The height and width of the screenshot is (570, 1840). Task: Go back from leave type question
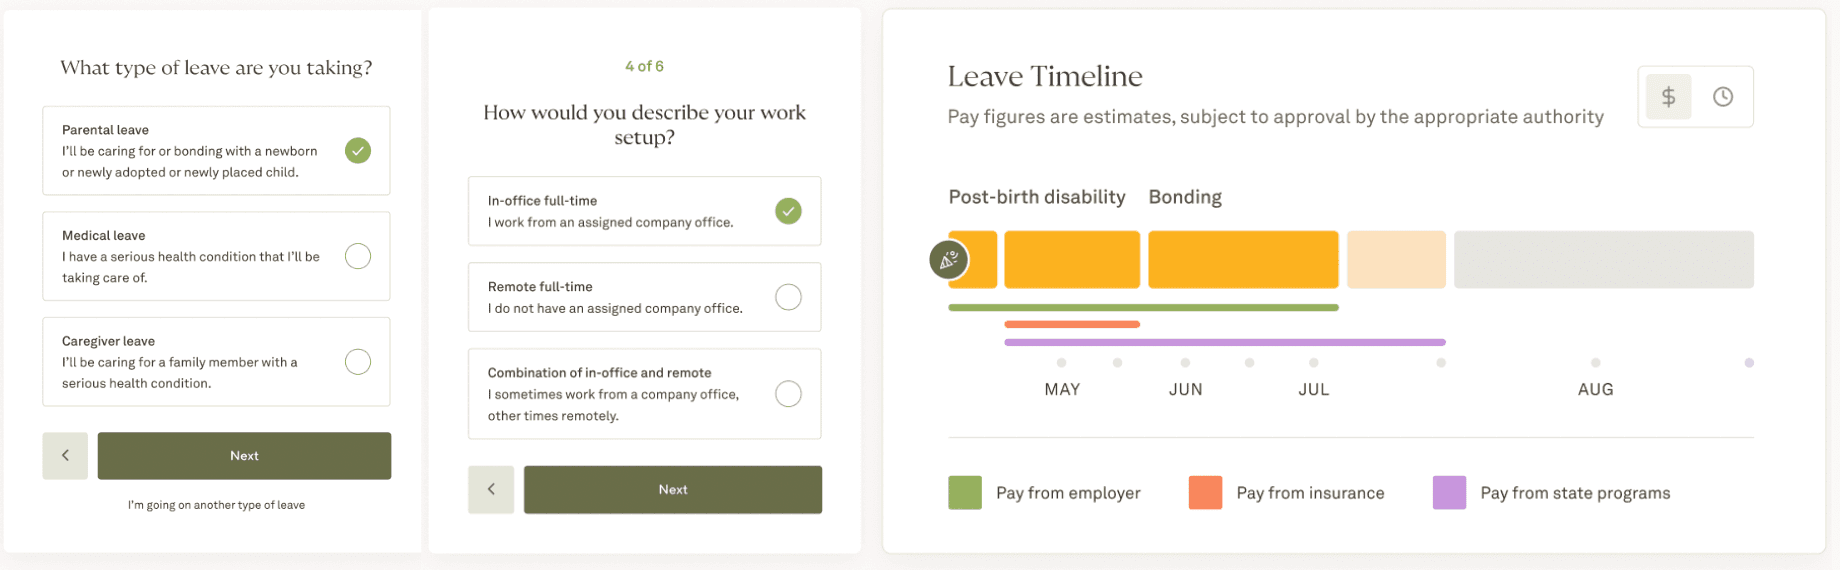click(65, 456)
